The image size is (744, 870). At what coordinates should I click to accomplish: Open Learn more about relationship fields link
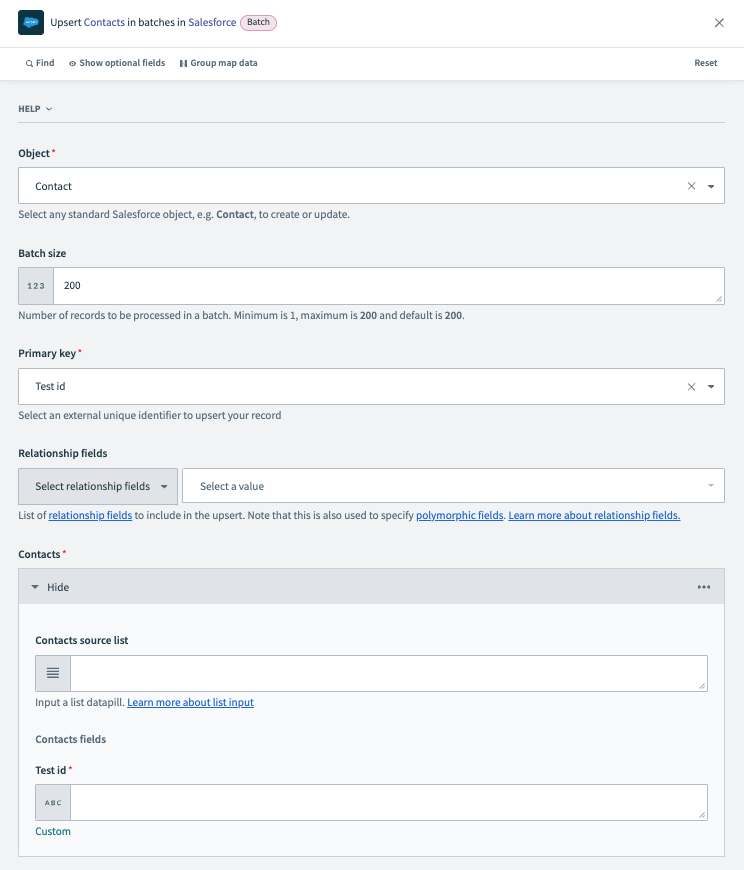point(594,515)
